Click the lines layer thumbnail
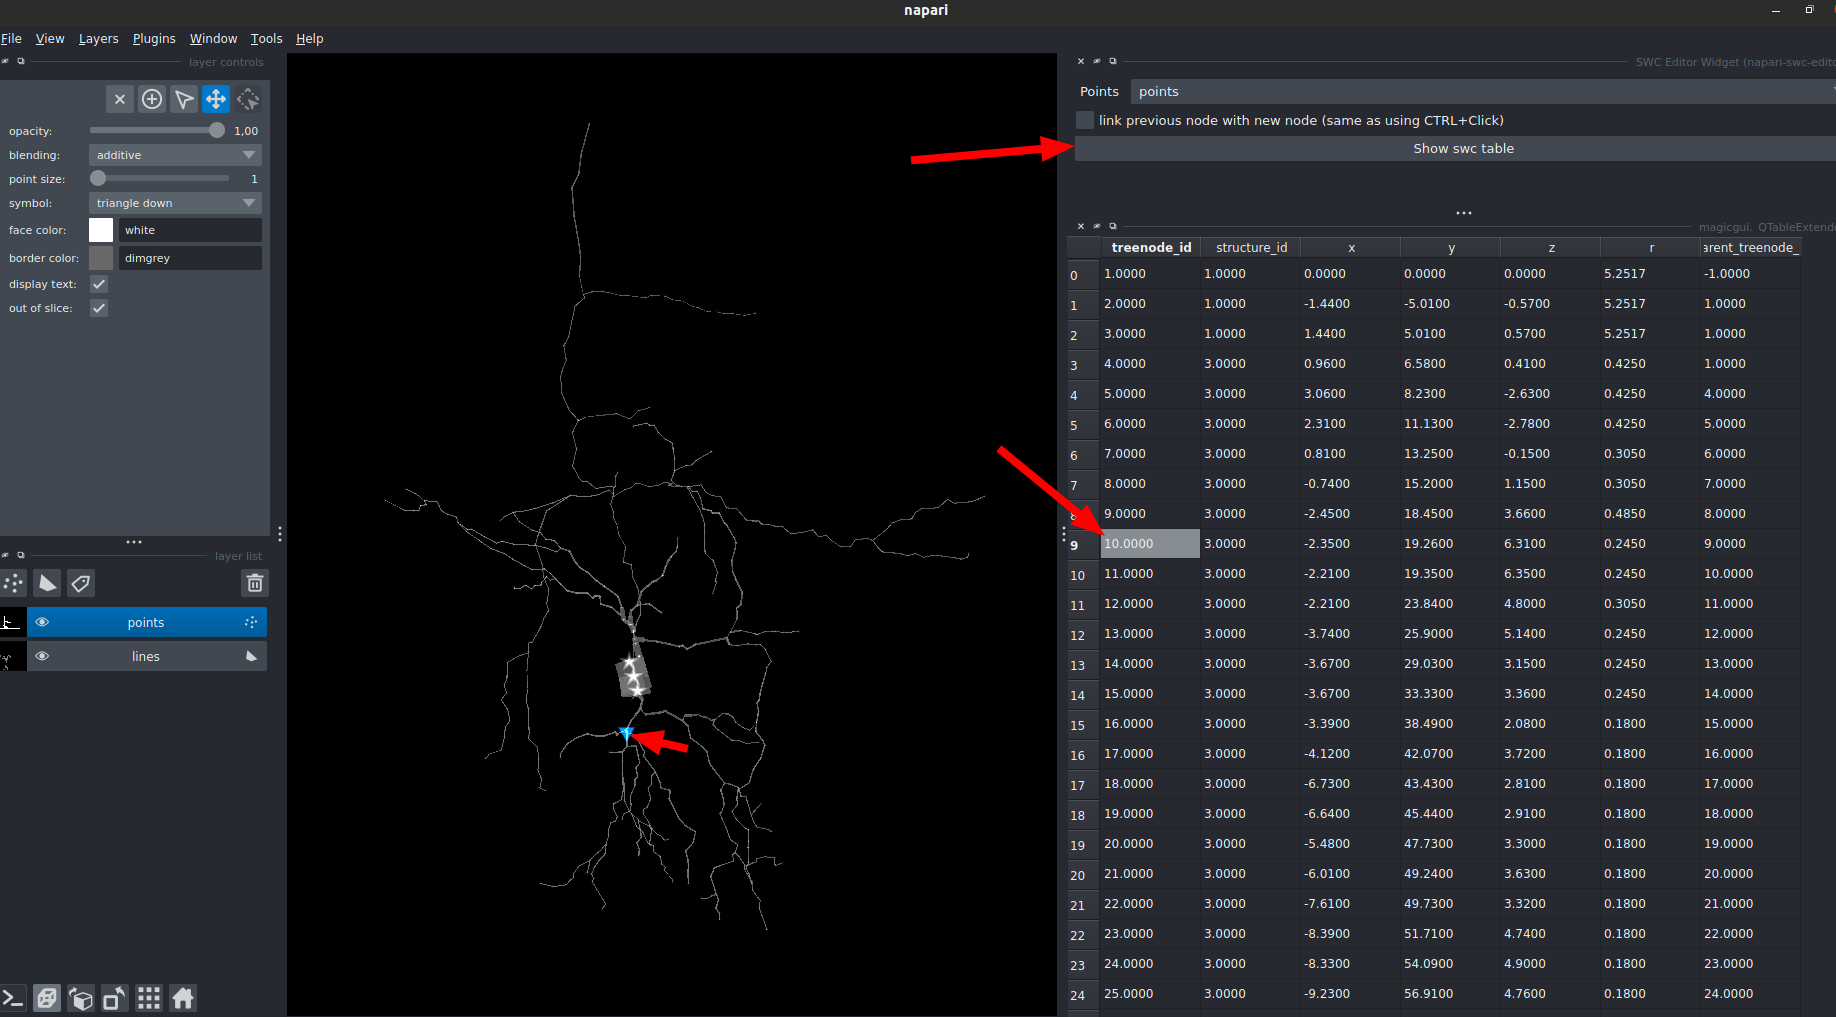This screenshot has height=1017, width=1836. 12,656
